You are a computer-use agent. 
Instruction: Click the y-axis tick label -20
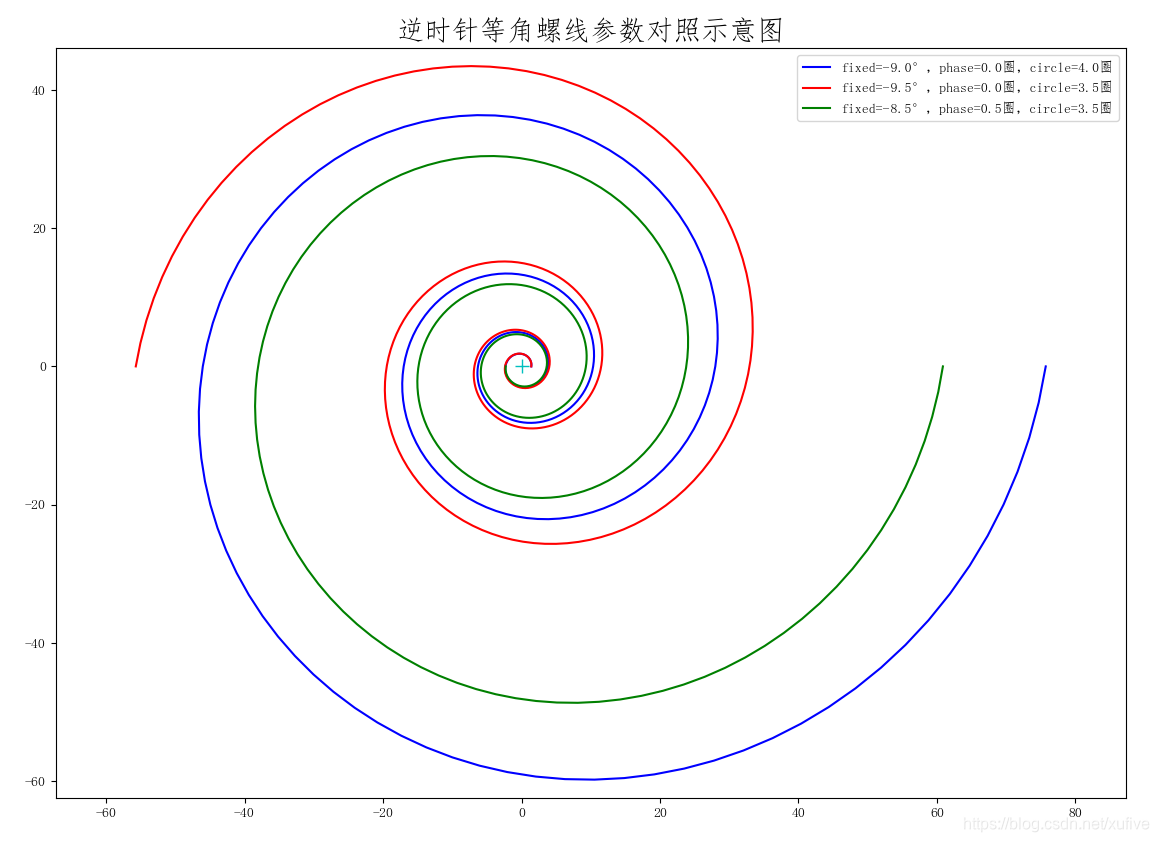tap(35, 505)
